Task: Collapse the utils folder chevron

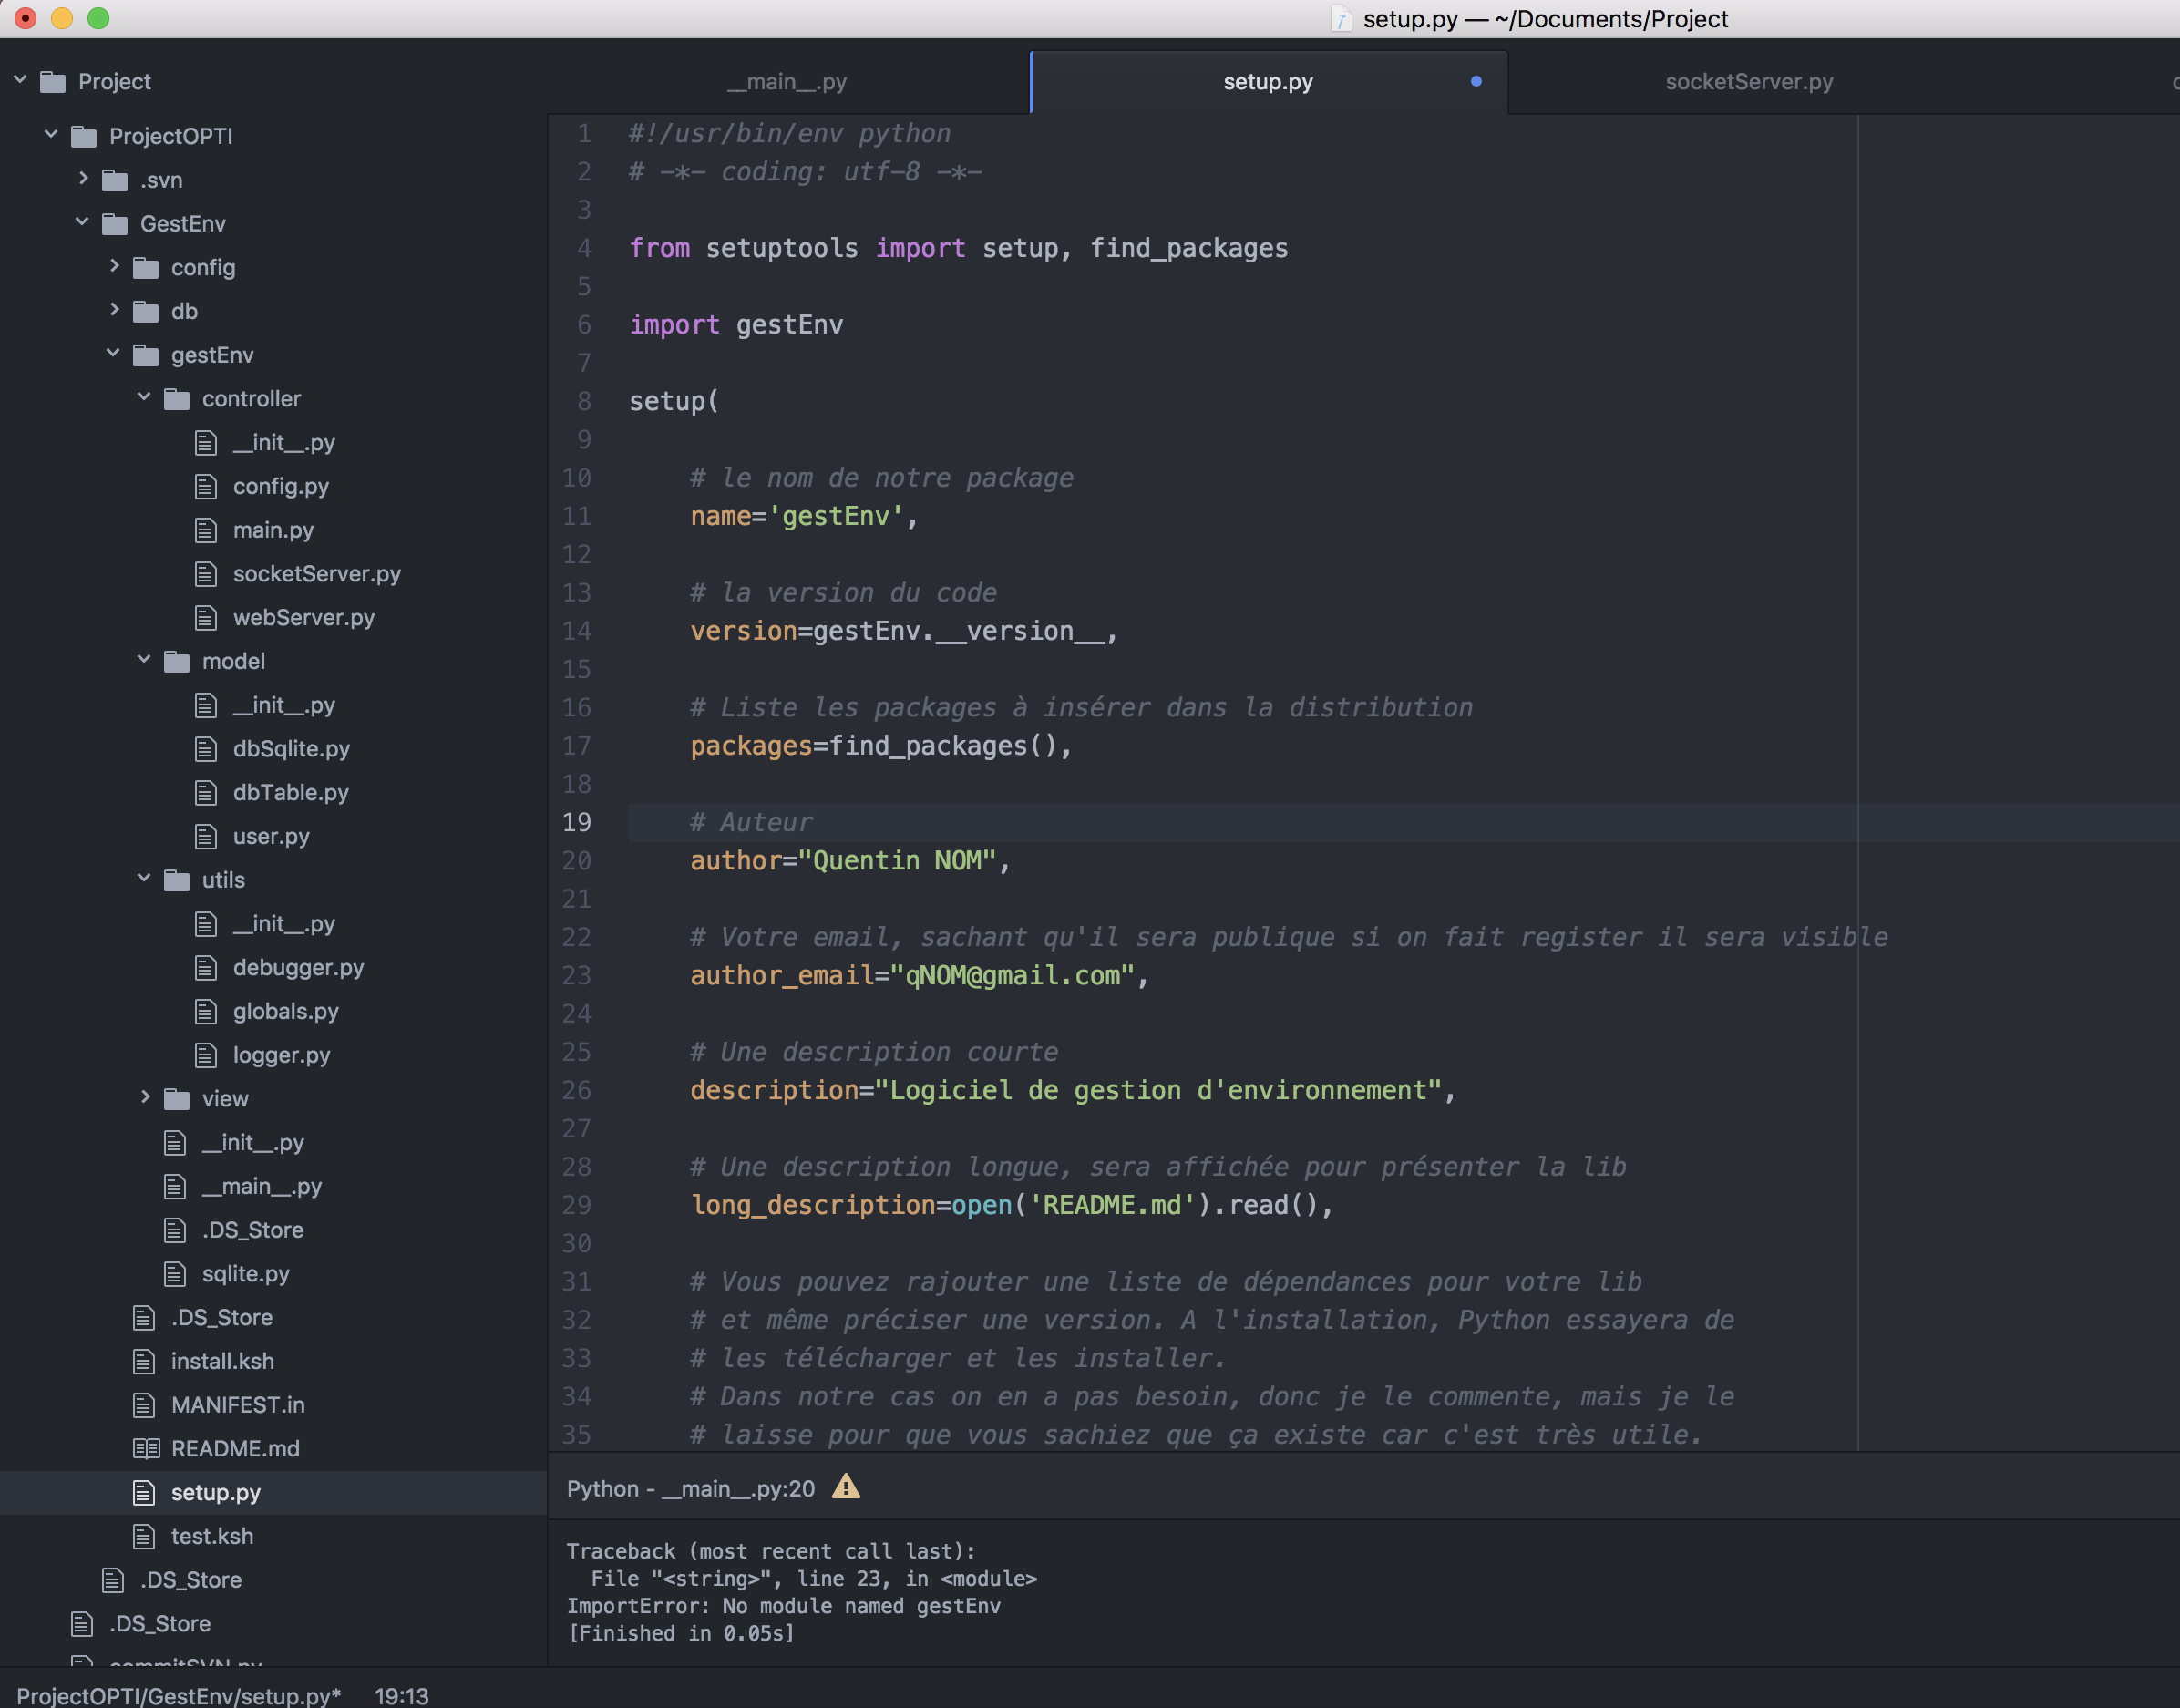Action: point(144,878)
